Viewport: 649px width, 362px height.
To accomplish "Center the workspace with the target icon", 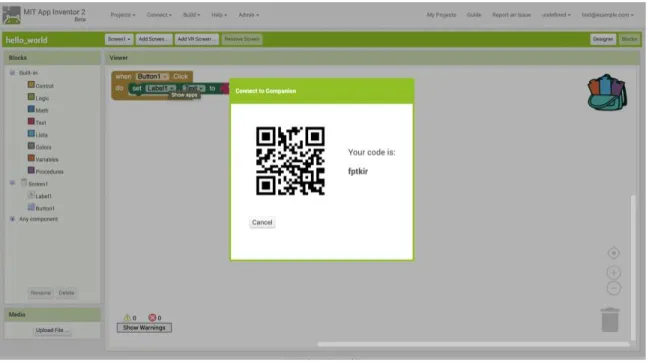I will click(613, 253).
